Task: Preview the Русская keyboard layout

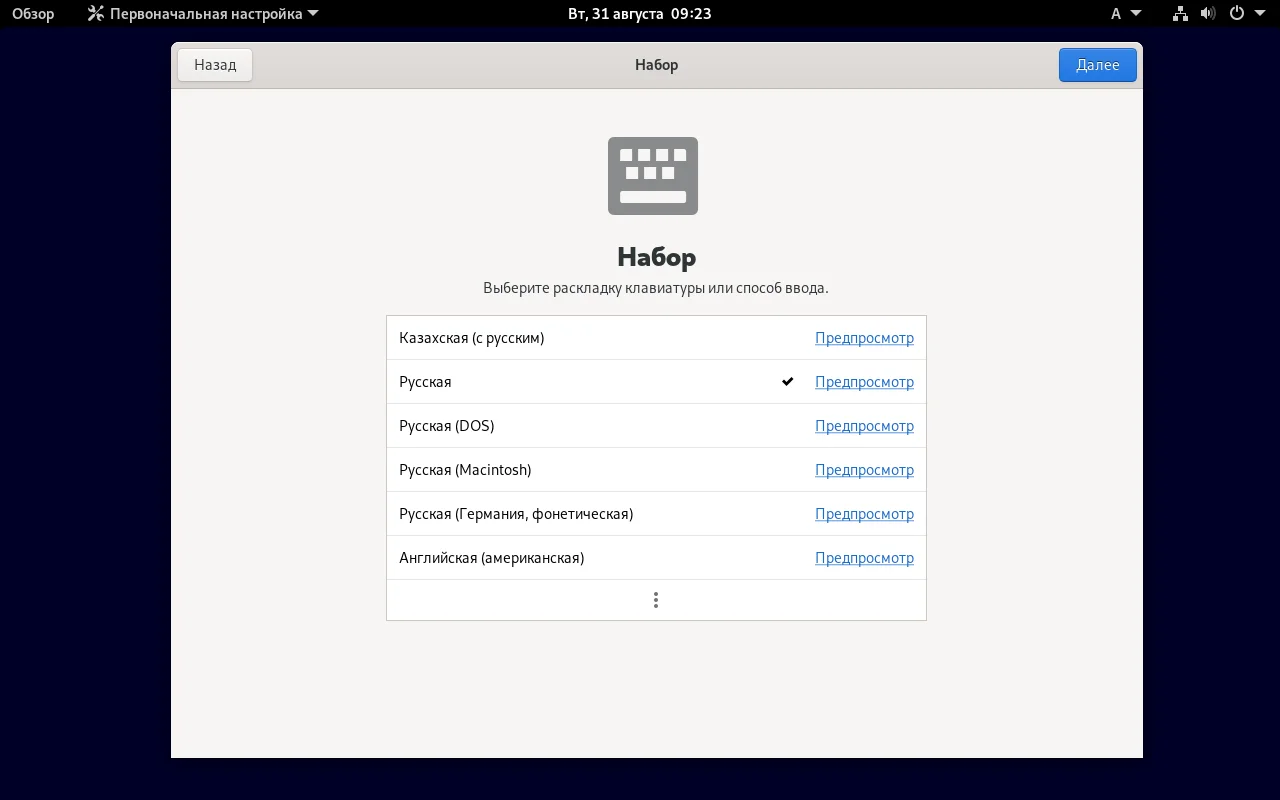Action: coord(864,381)
